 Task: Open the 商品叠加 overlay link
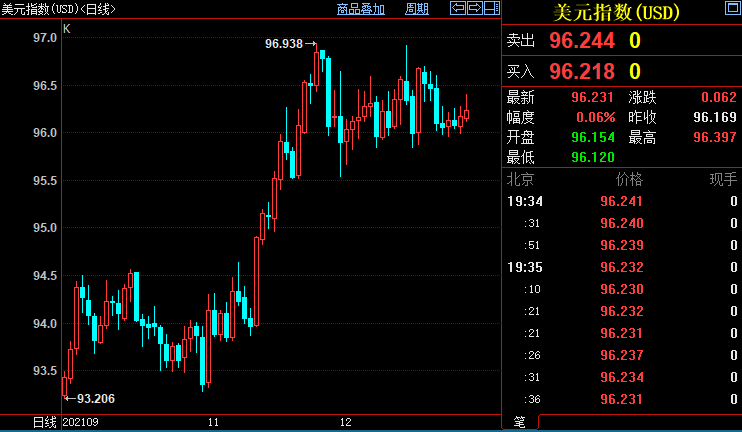[360, 9]
